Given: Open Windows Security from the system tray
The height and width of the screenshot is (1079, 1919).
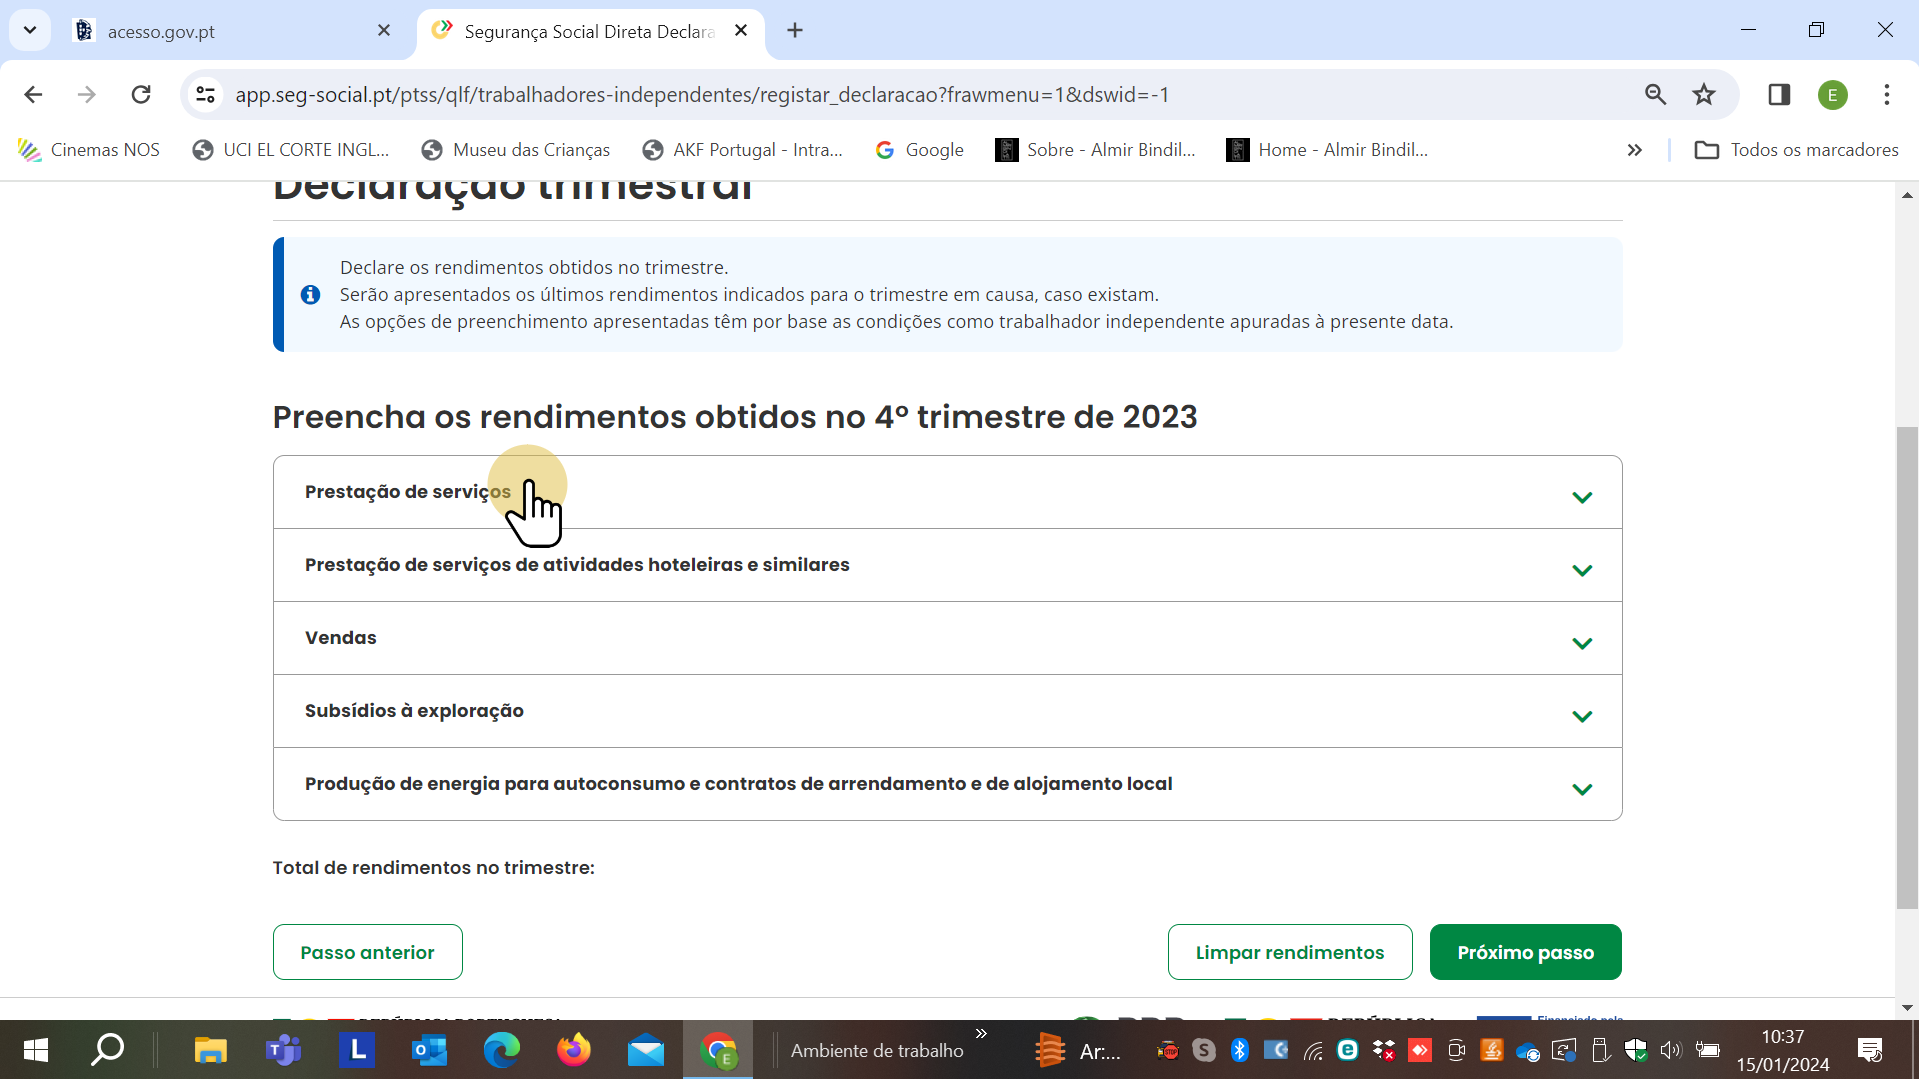Looking at the screenshot, I should (x=1636, y=1050).
